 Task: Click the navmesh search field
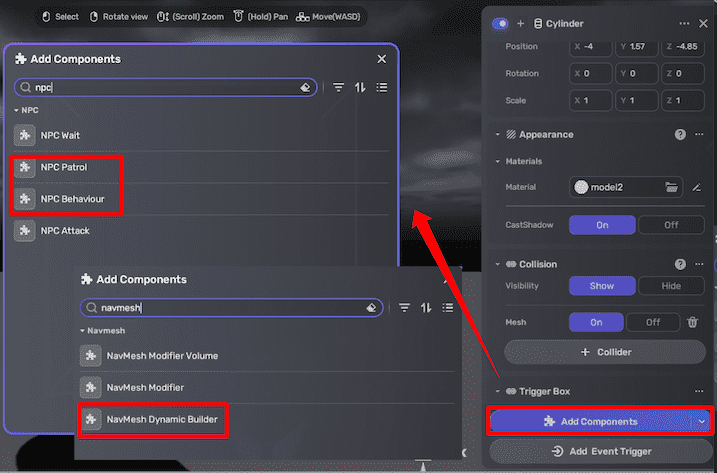click(x=231, y=308)
